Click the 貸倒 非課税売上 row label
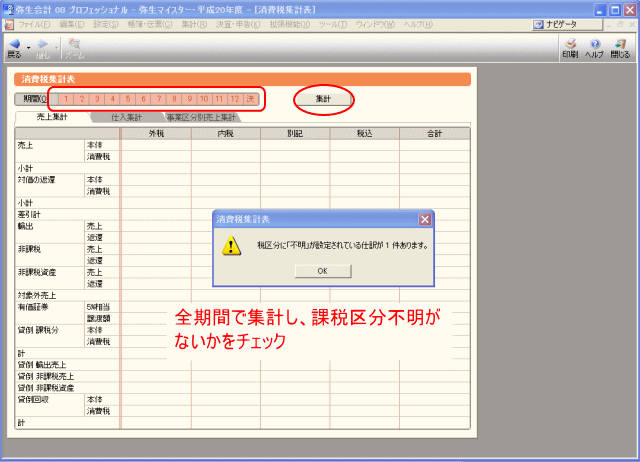The width and height of the screenshot is (640, 462). click(46, 376)
